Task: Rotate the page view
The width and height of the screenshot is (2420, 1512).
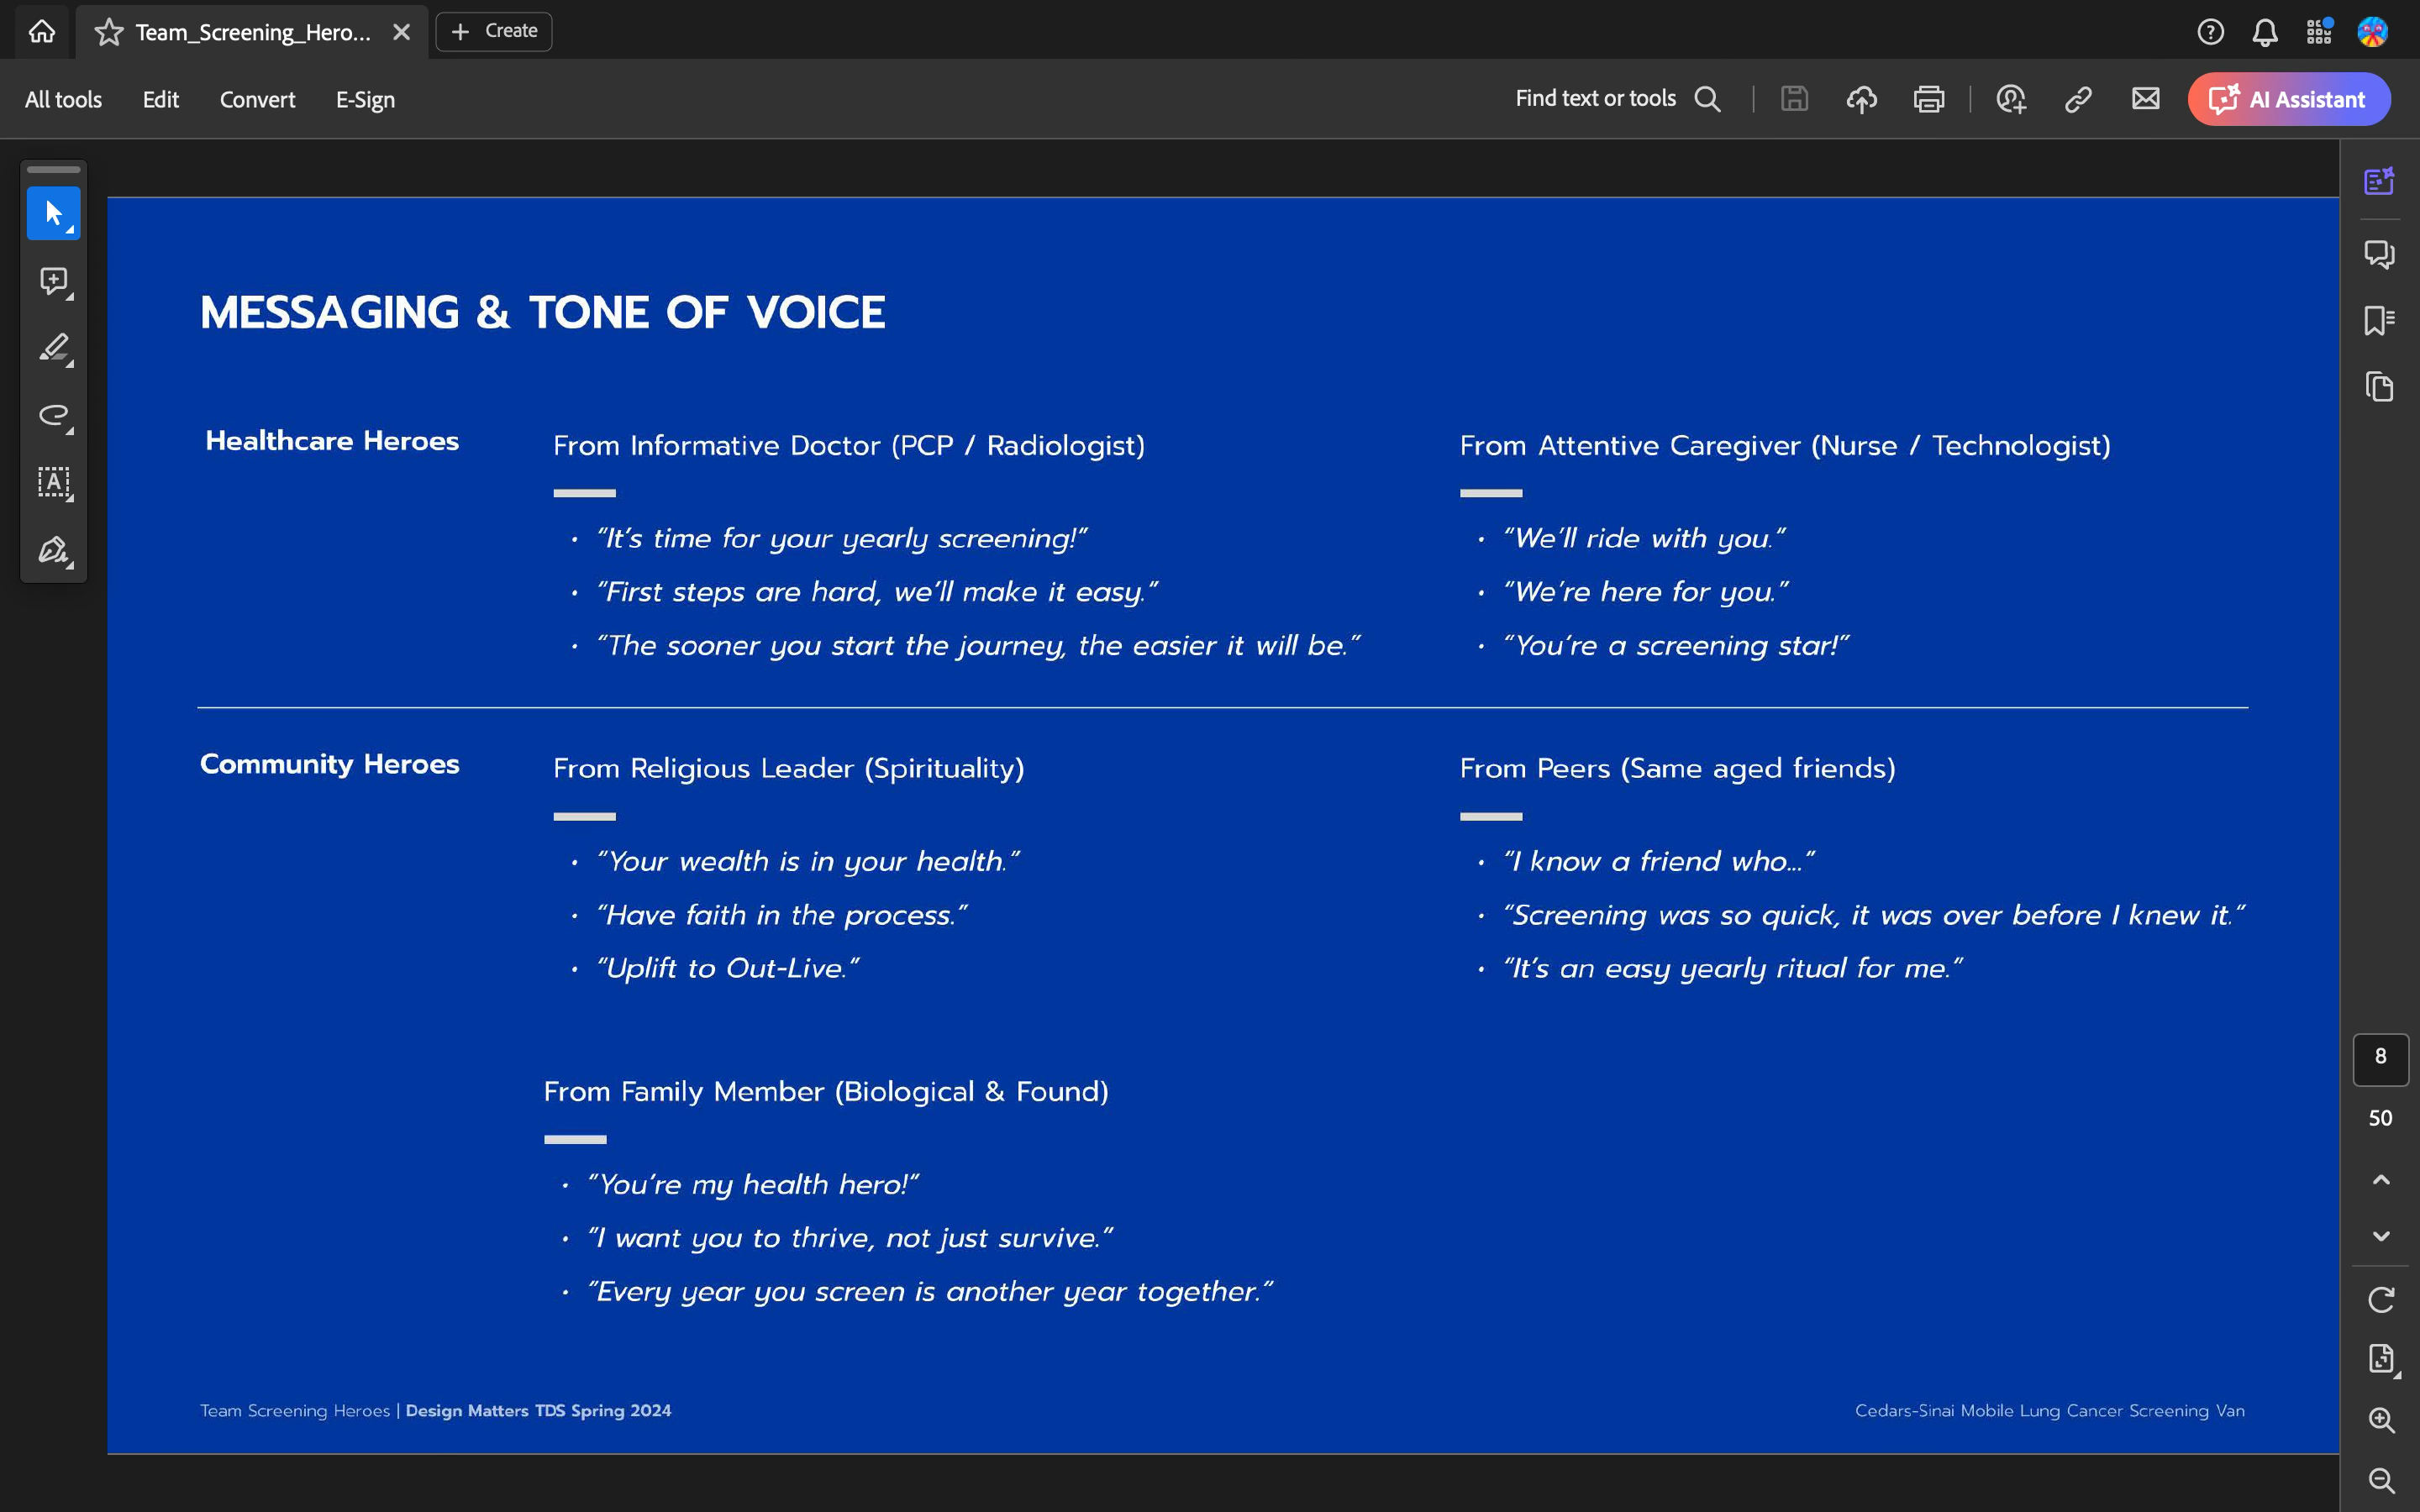Action: pyautogui.click(x=2381, y=1300)
